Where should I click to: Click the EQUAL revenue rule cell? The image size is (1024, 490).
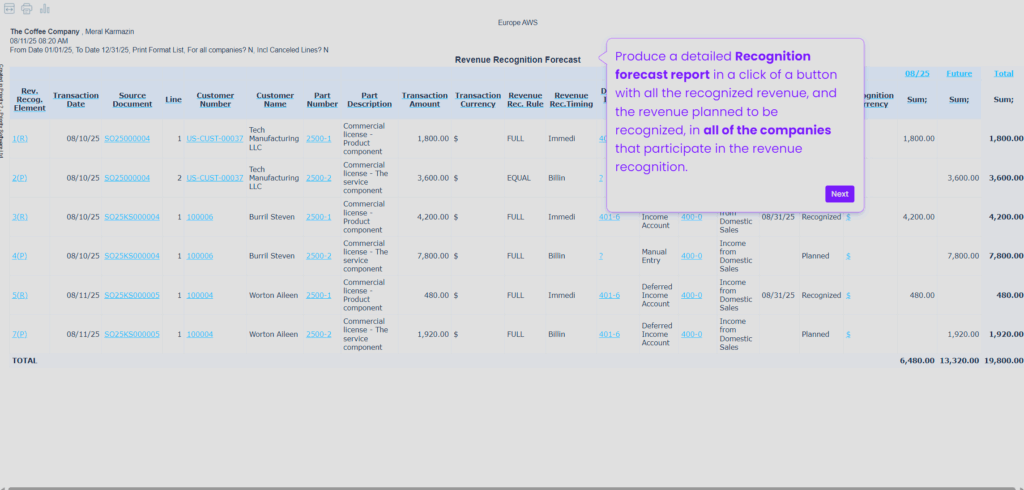[519, 178]
